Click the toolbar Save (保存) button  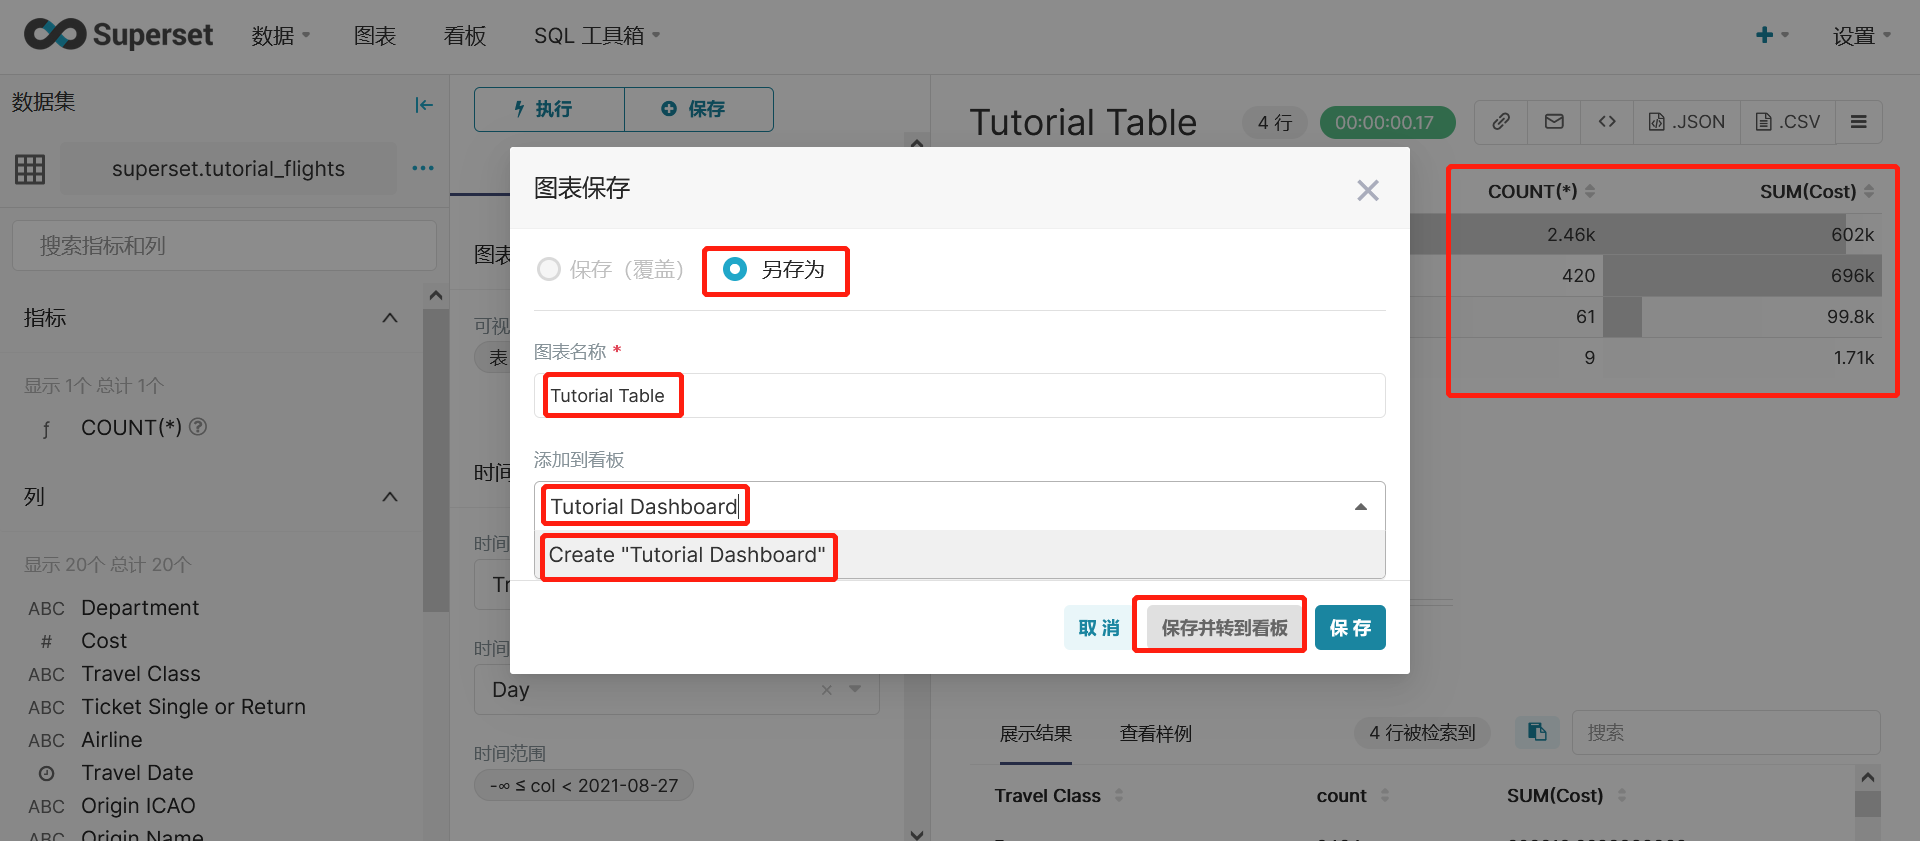click(698, 109)
